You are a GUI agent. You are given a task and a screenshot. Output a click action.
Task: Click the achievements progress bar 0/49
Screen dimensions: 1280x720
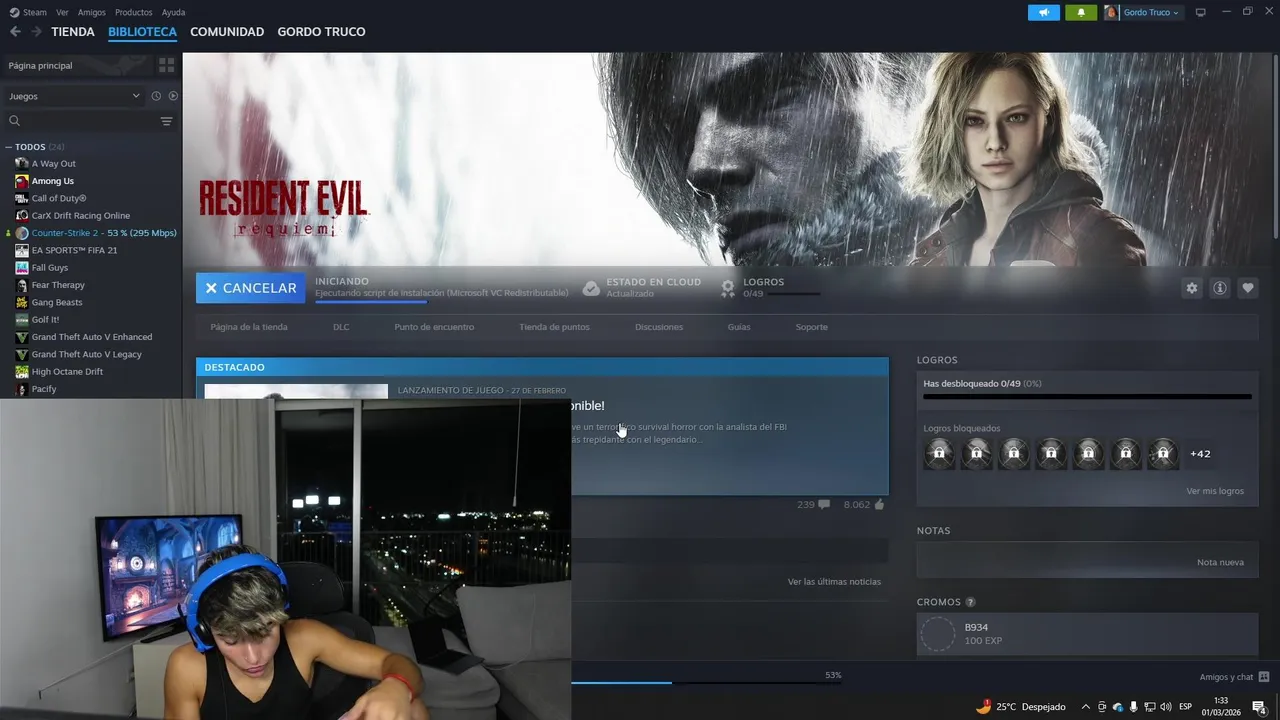click(x=1087, y=396)
